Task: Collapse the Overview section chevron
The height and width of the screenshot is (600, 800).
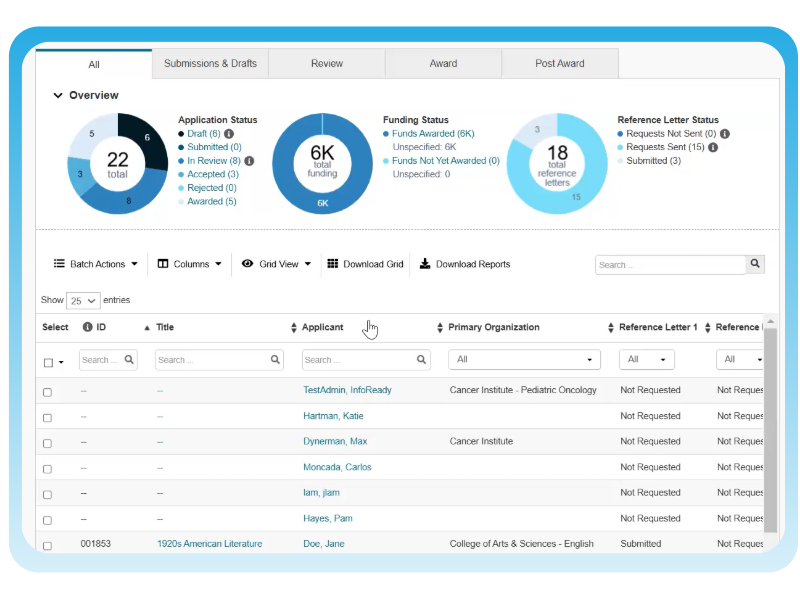Action: pos(58,95)
